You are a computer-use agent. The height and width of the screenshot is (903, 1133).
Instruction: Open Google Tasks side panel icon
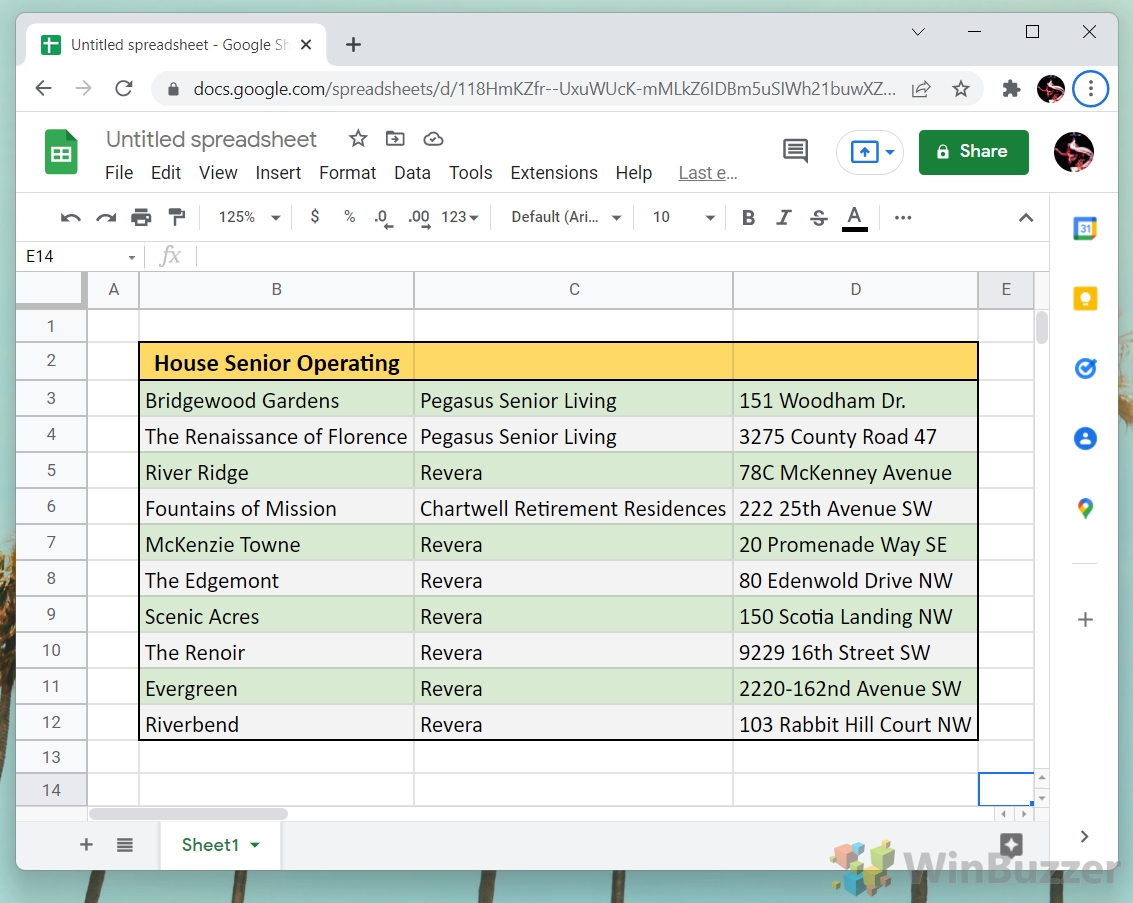[1085, 368]
